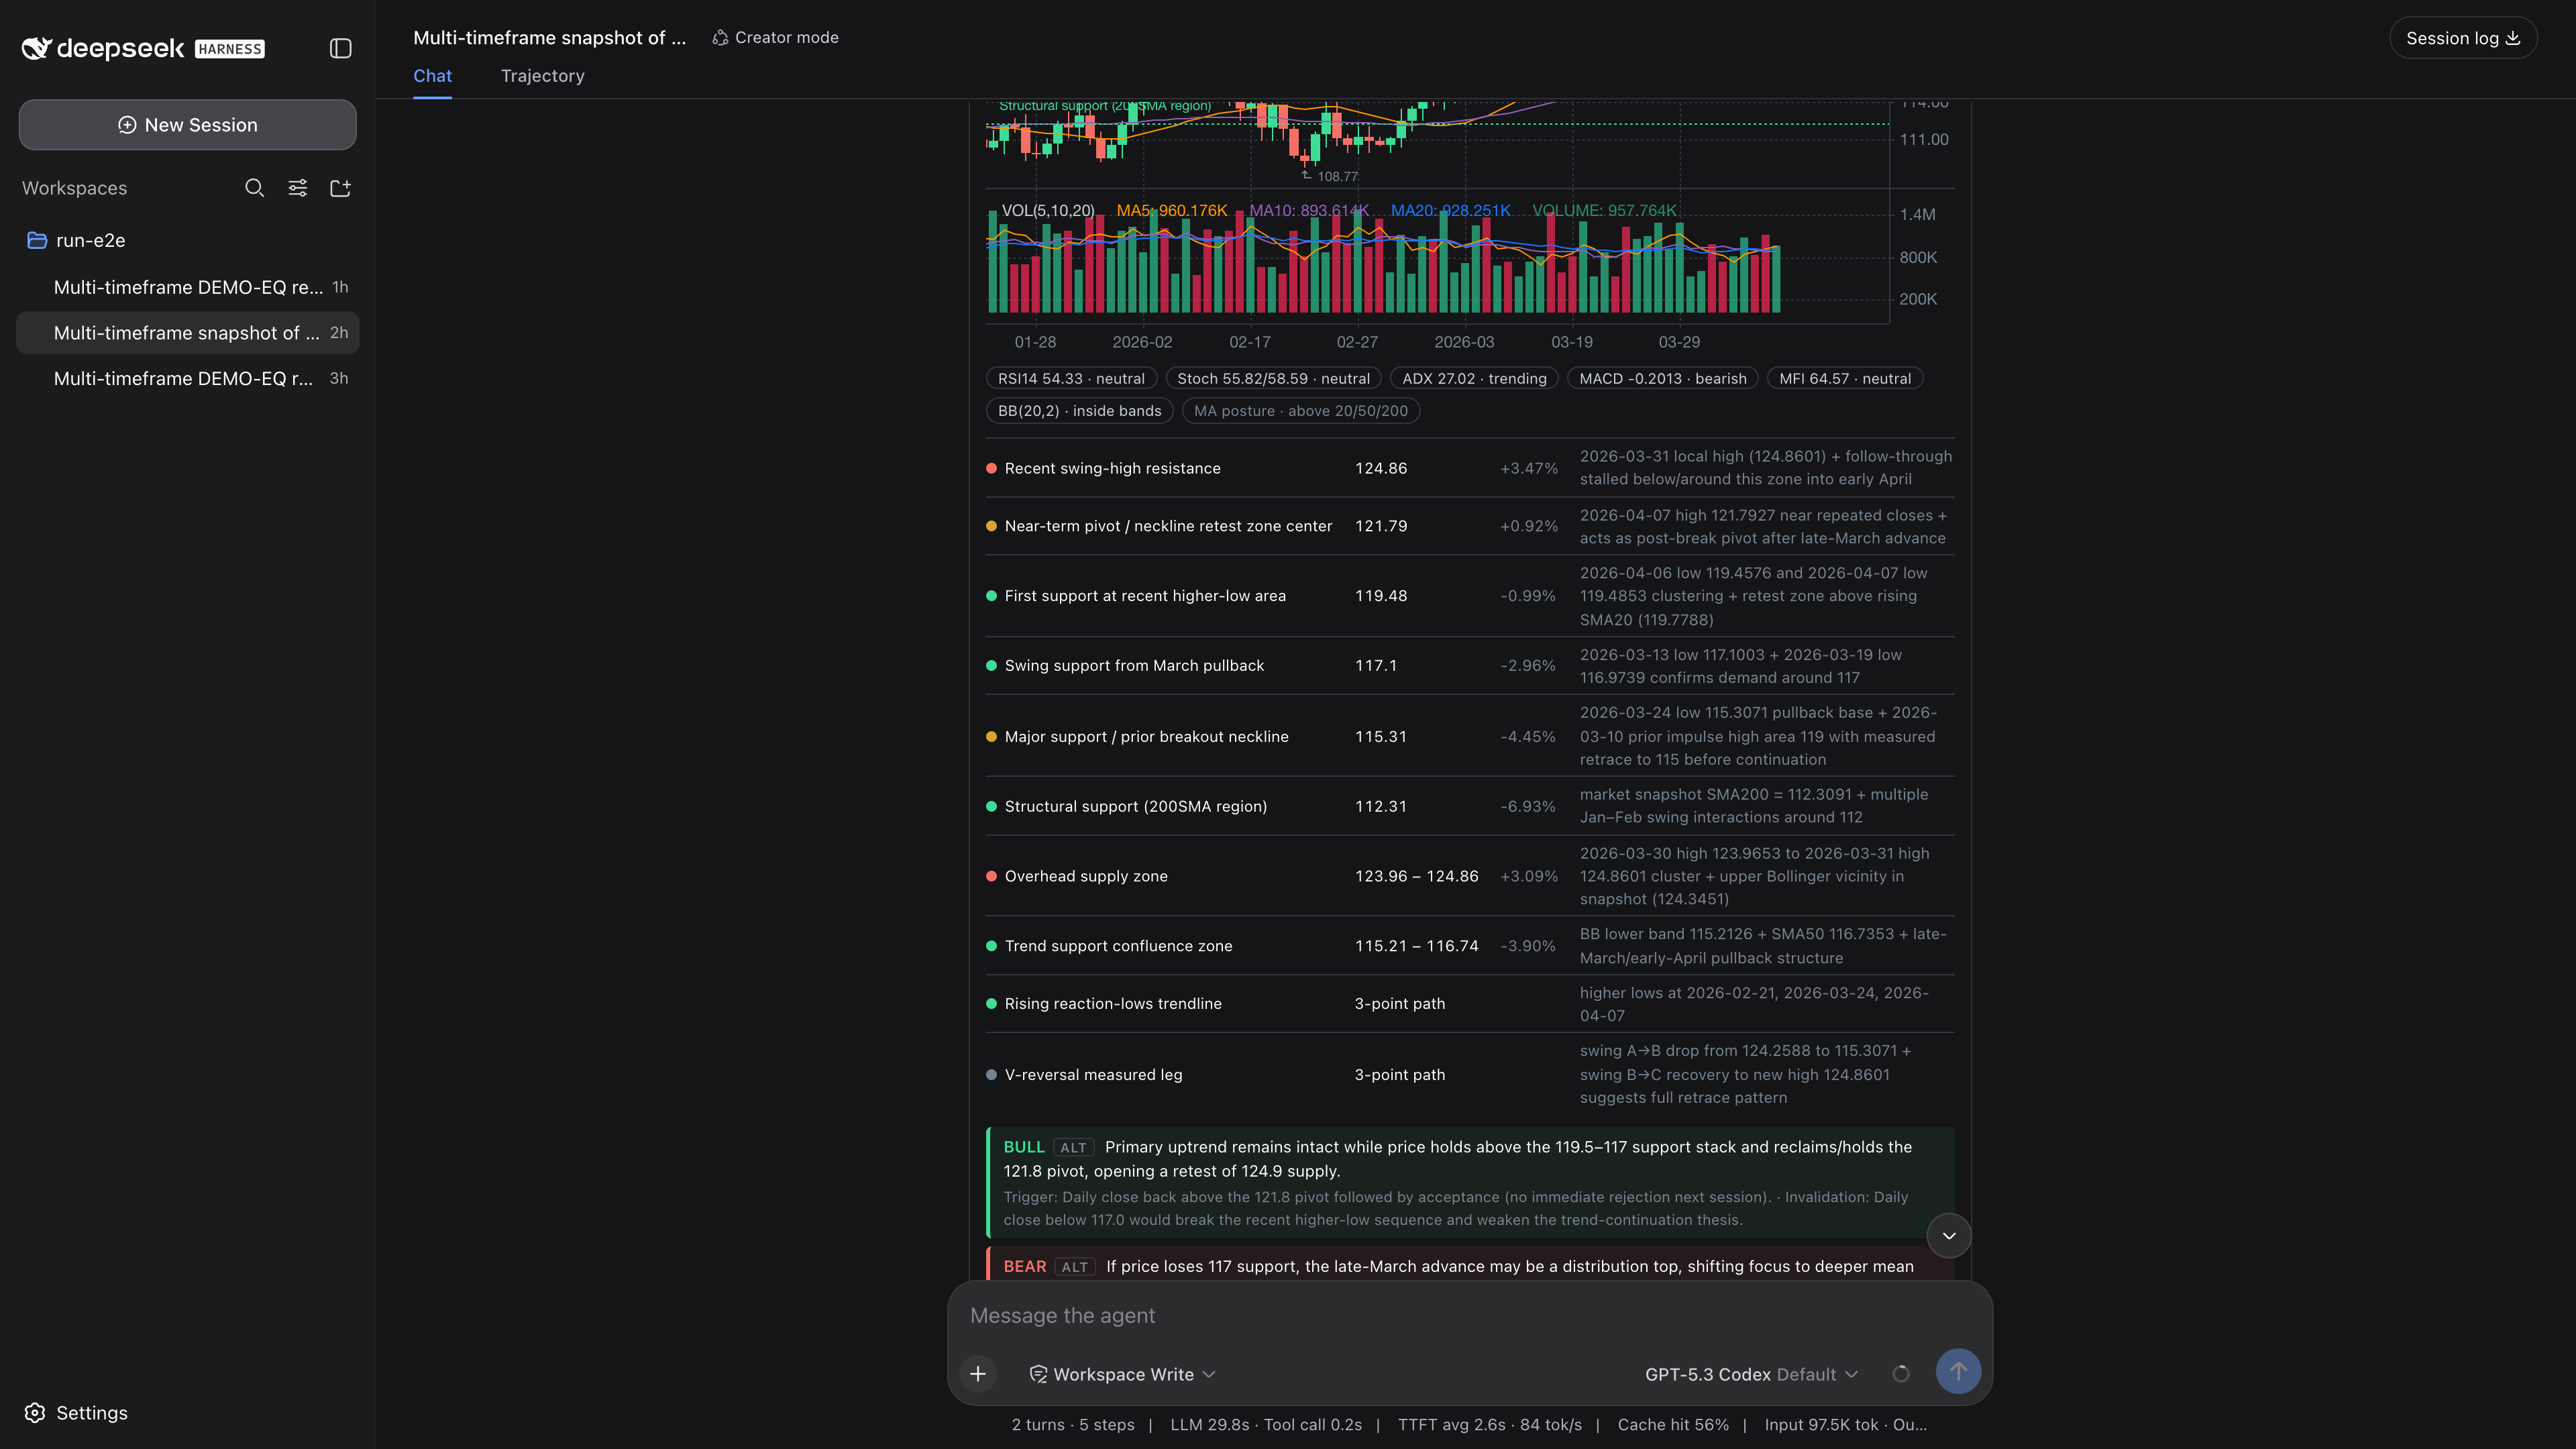The image size is (2576, 1449).
Task: Add new workspace folder icon
Action: coord(340,188)
